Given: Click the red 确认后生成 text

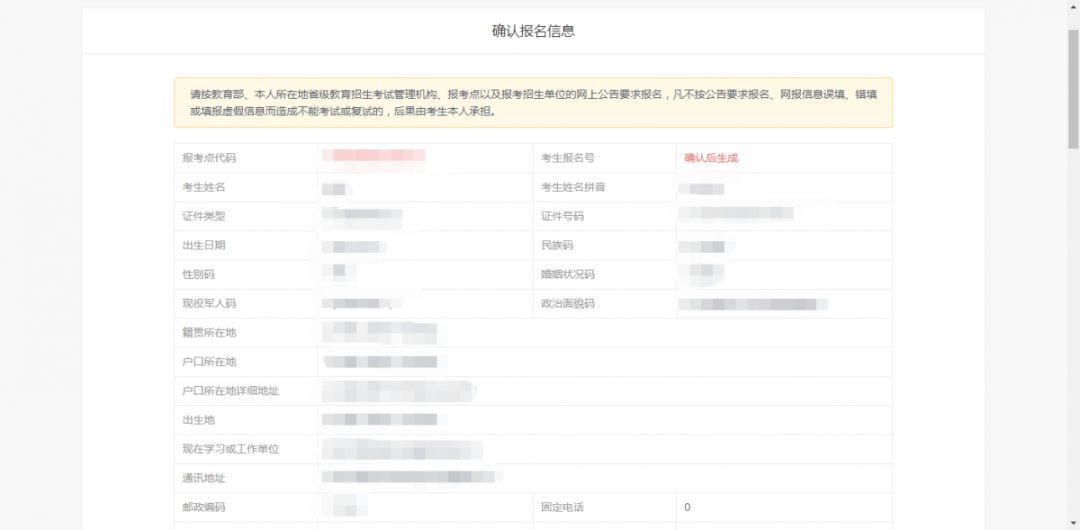Looking at the screenshot, I should click(x=711, y=158).
